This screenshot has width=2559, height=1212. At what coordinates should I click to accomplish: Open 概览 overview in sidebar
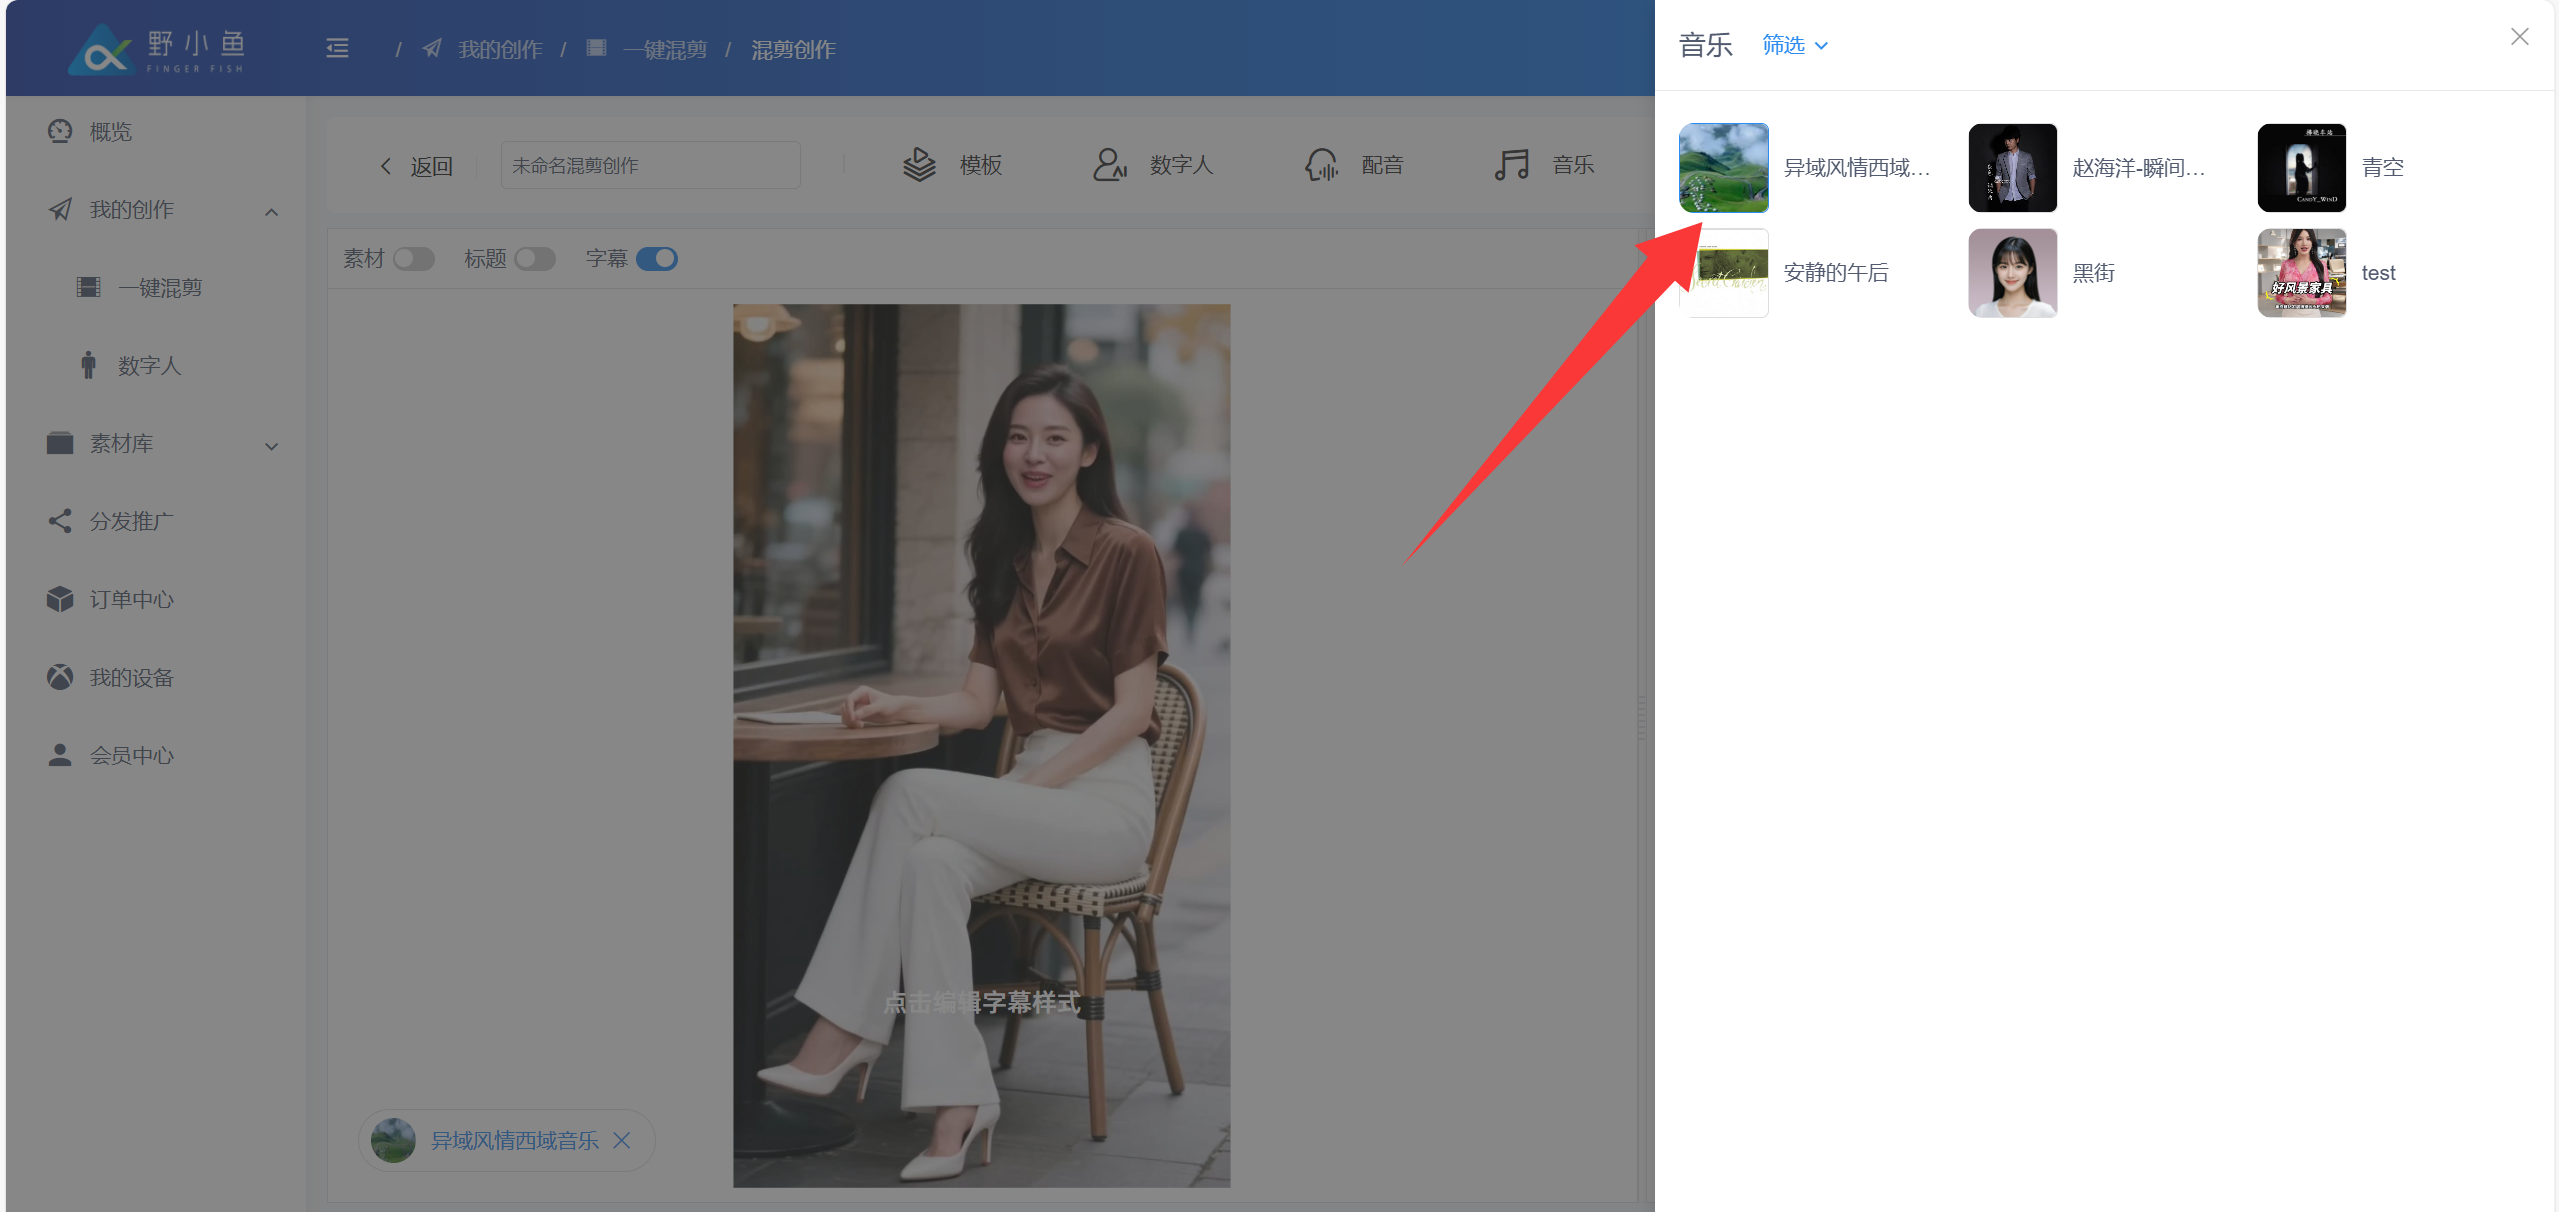[x=110, y=132]
